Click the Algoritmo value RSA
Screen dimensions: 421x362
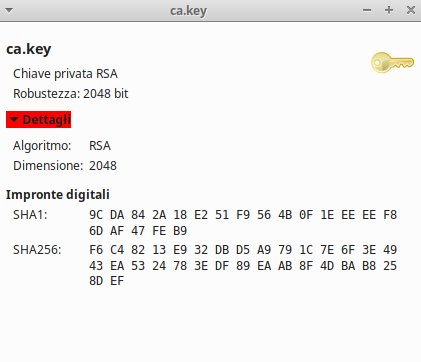point(100,146)
